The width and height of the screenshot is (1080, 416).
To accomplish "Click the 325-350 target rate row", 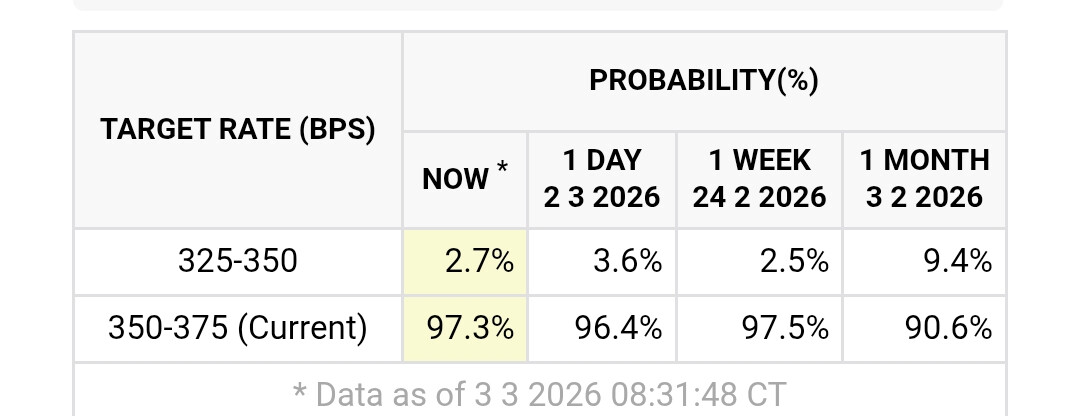I will pyautogui.click(x=238, y=262).
